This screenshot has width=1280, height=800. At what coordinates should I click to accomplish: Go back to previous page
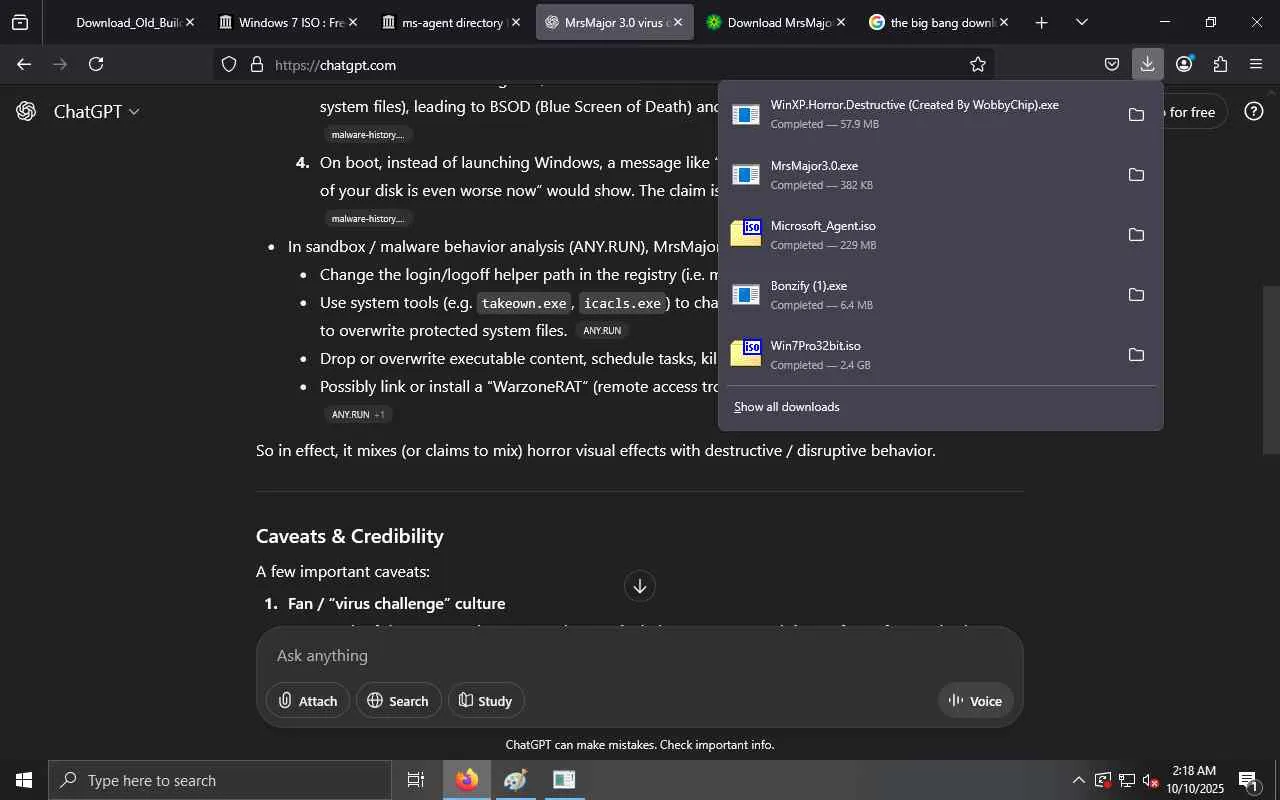pyautogui.click(x=24, y=65)
